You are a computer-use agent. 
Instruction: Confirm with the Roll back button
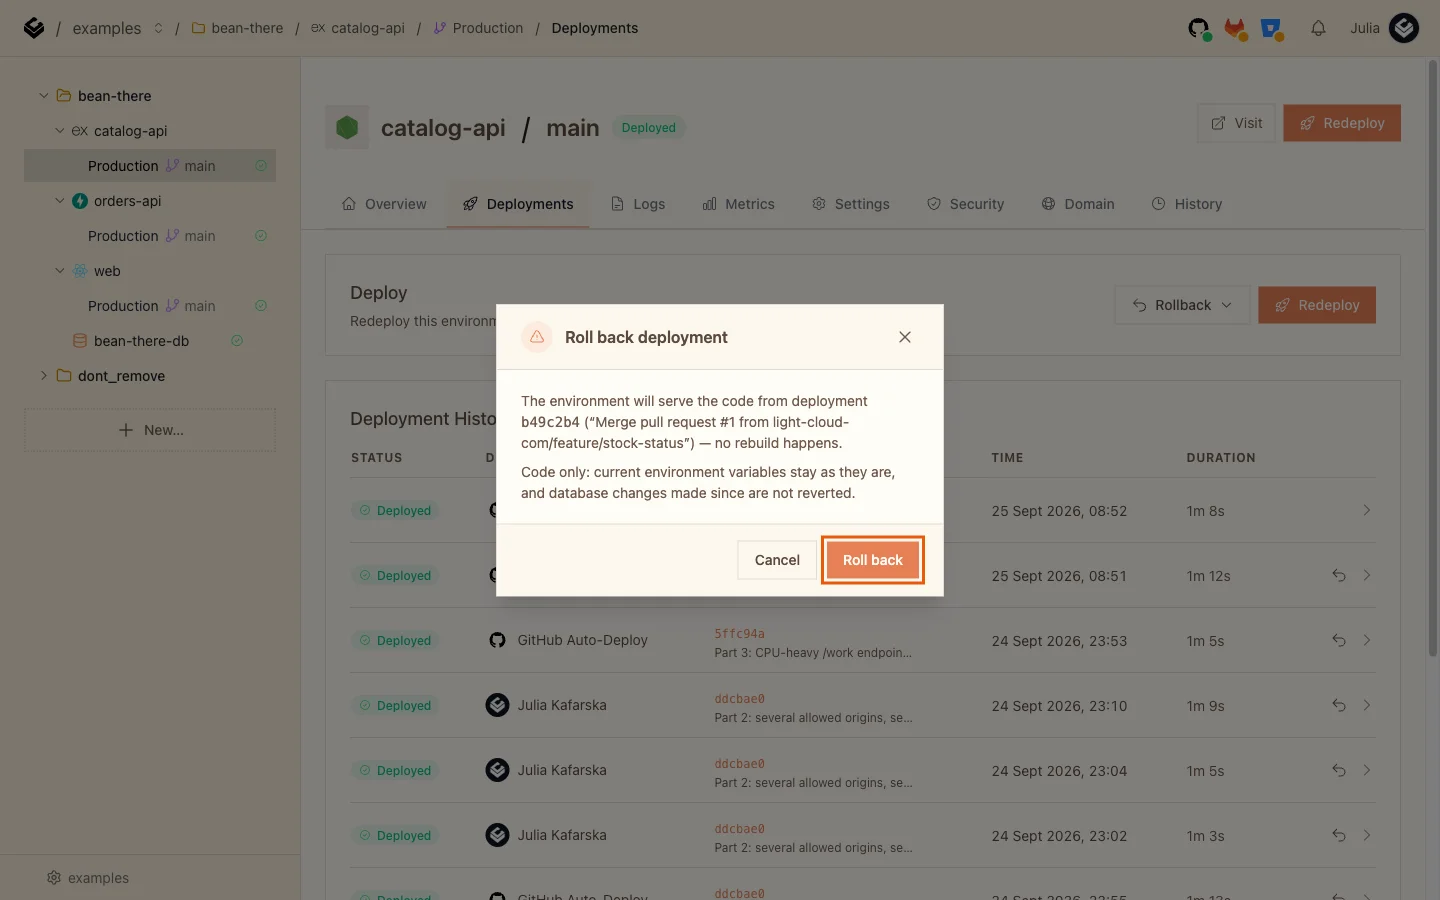(872, 560)
